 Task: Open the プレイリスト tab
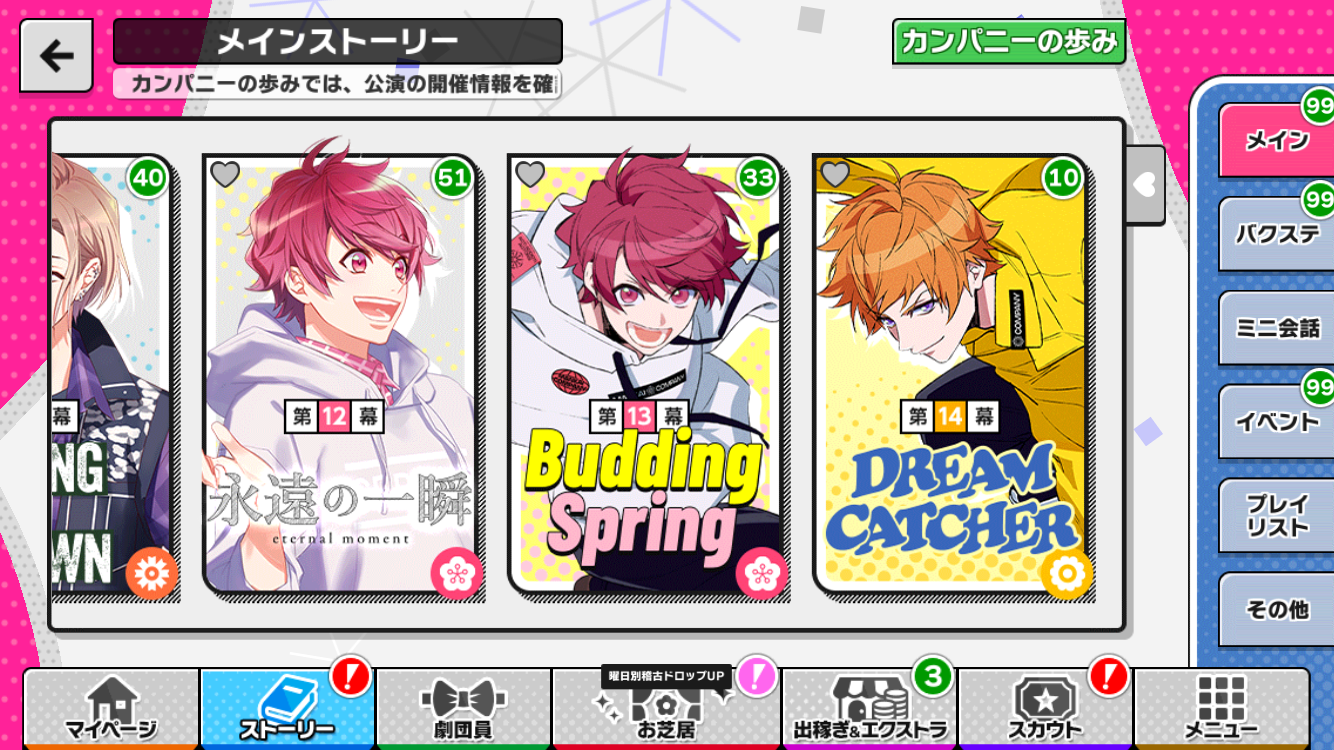(x=1276, y=516)
